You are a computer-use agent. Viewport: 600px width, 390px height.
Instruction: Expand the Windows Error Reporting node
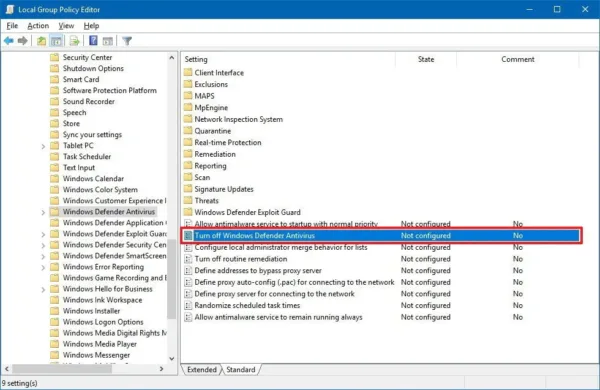[x=43, y=268]
